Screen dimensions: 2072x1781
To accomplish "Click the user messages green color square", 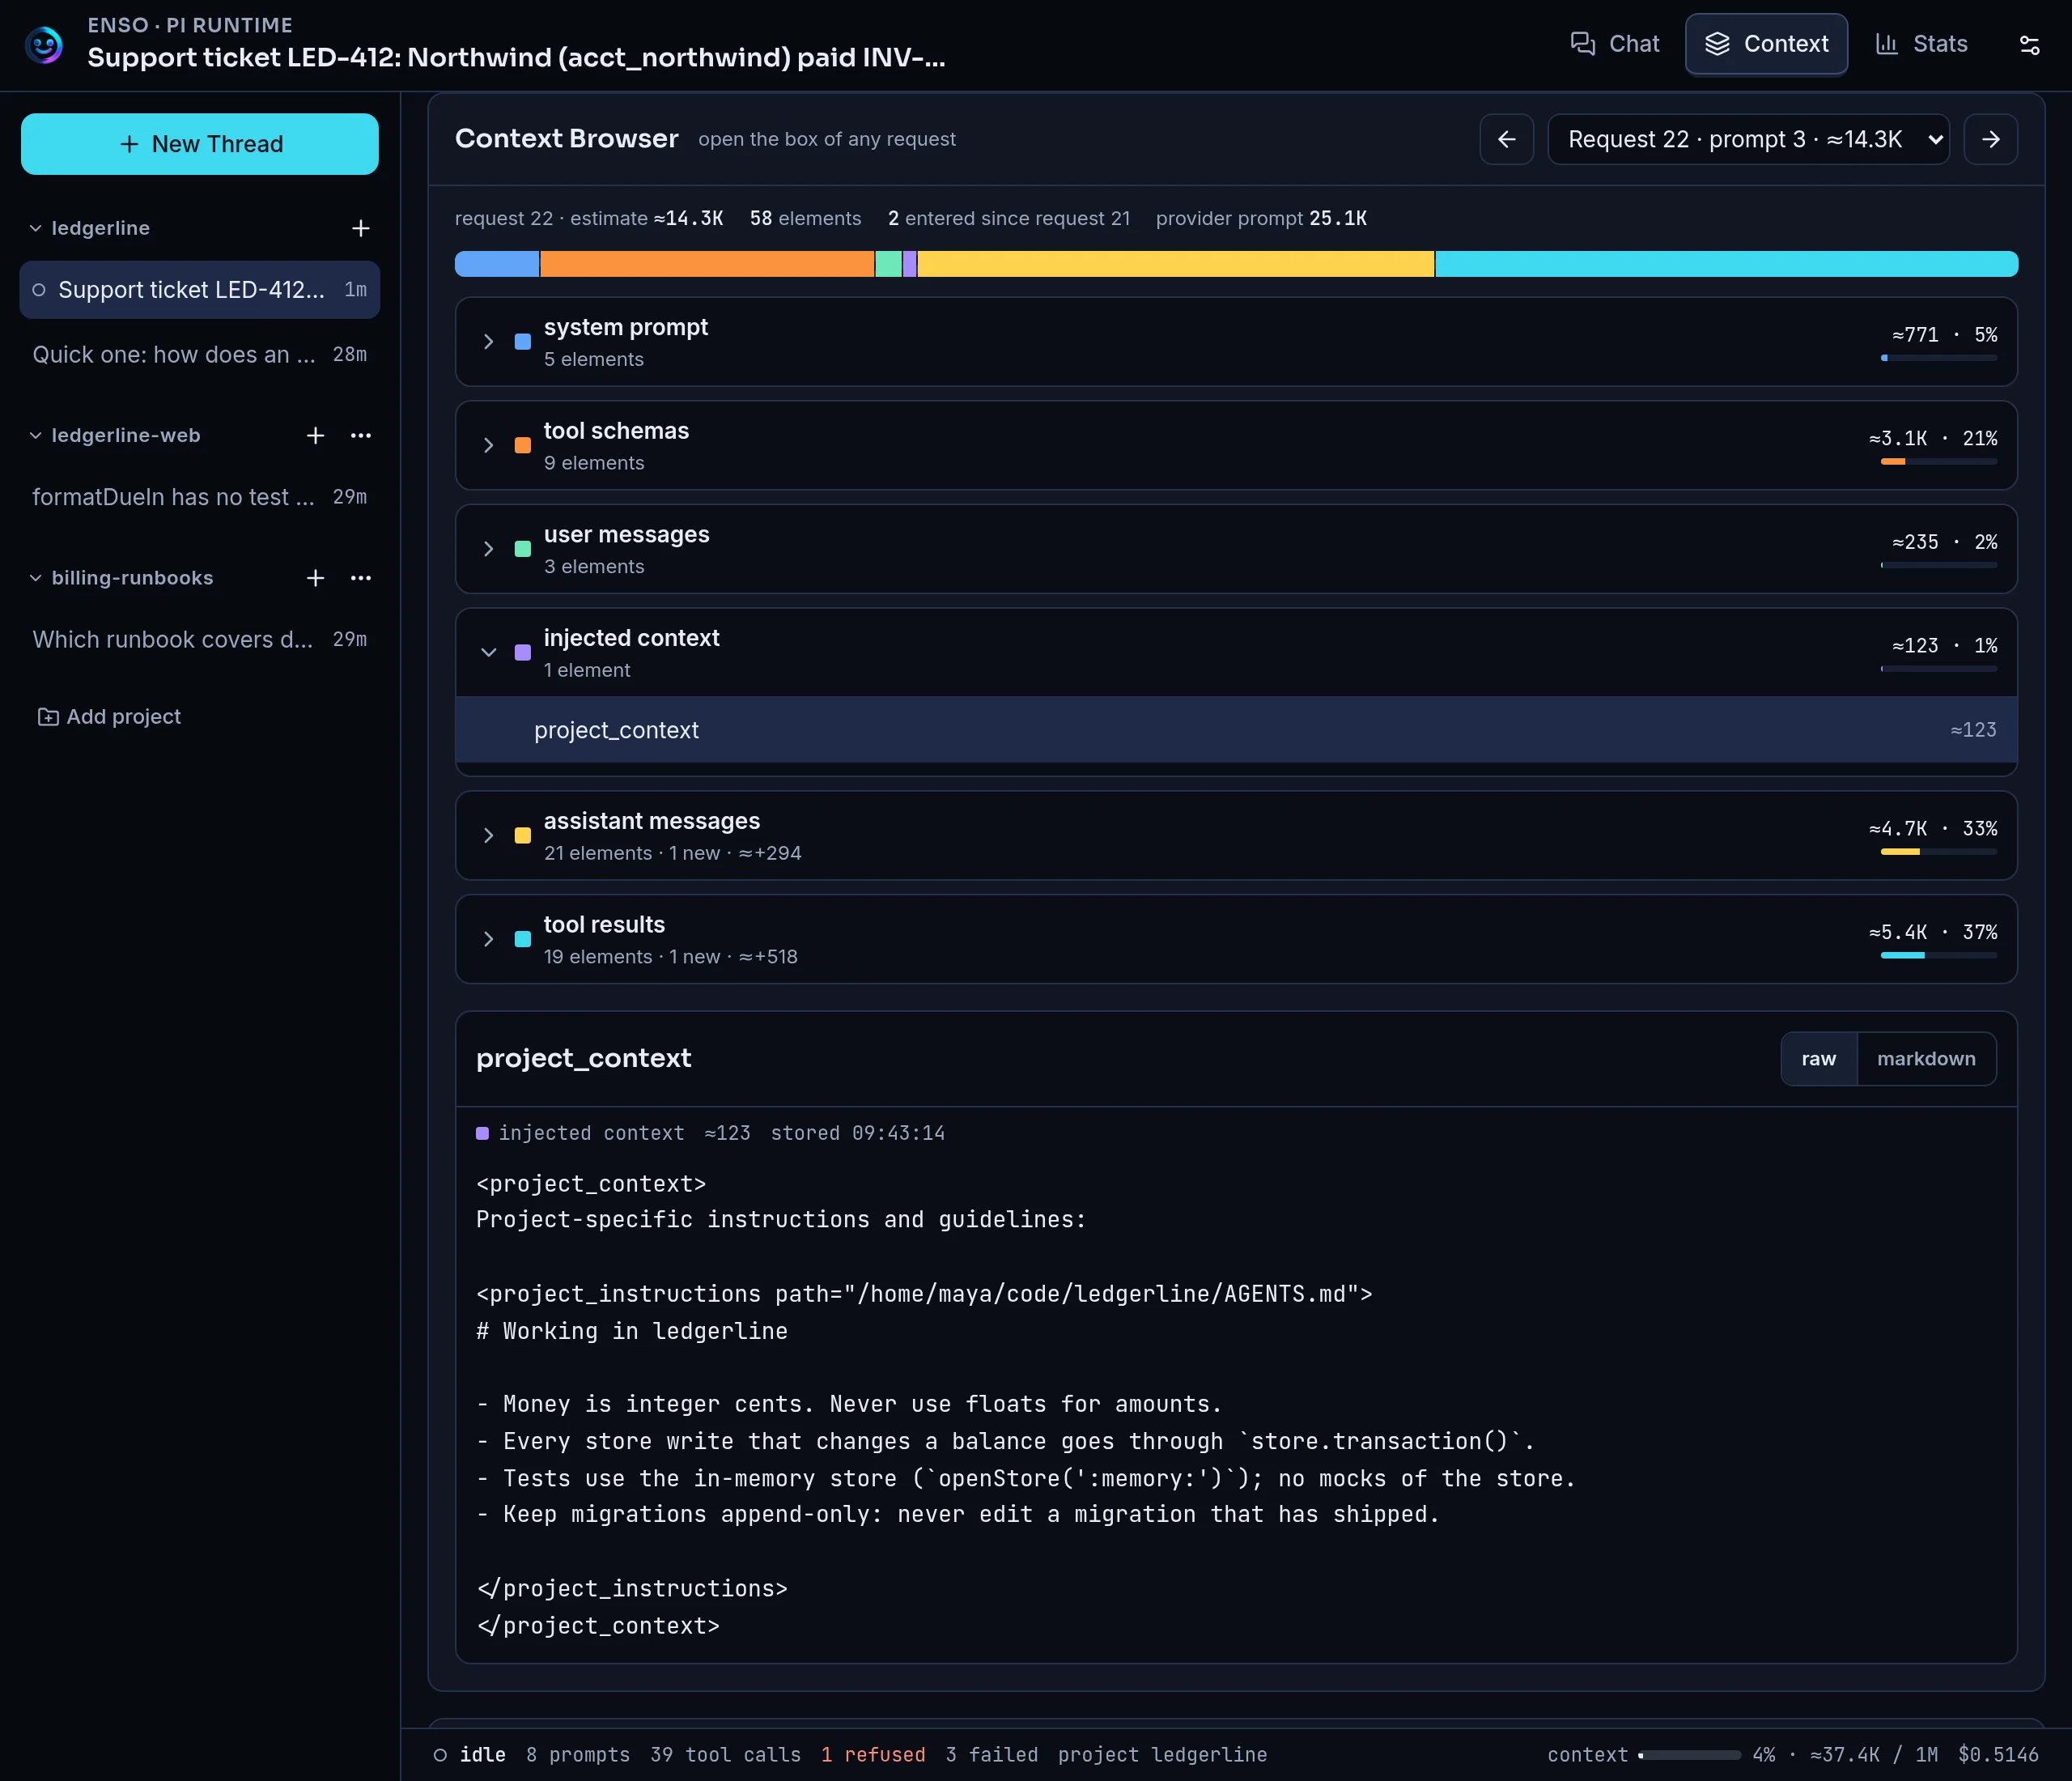I will click(x=522, y=549).
